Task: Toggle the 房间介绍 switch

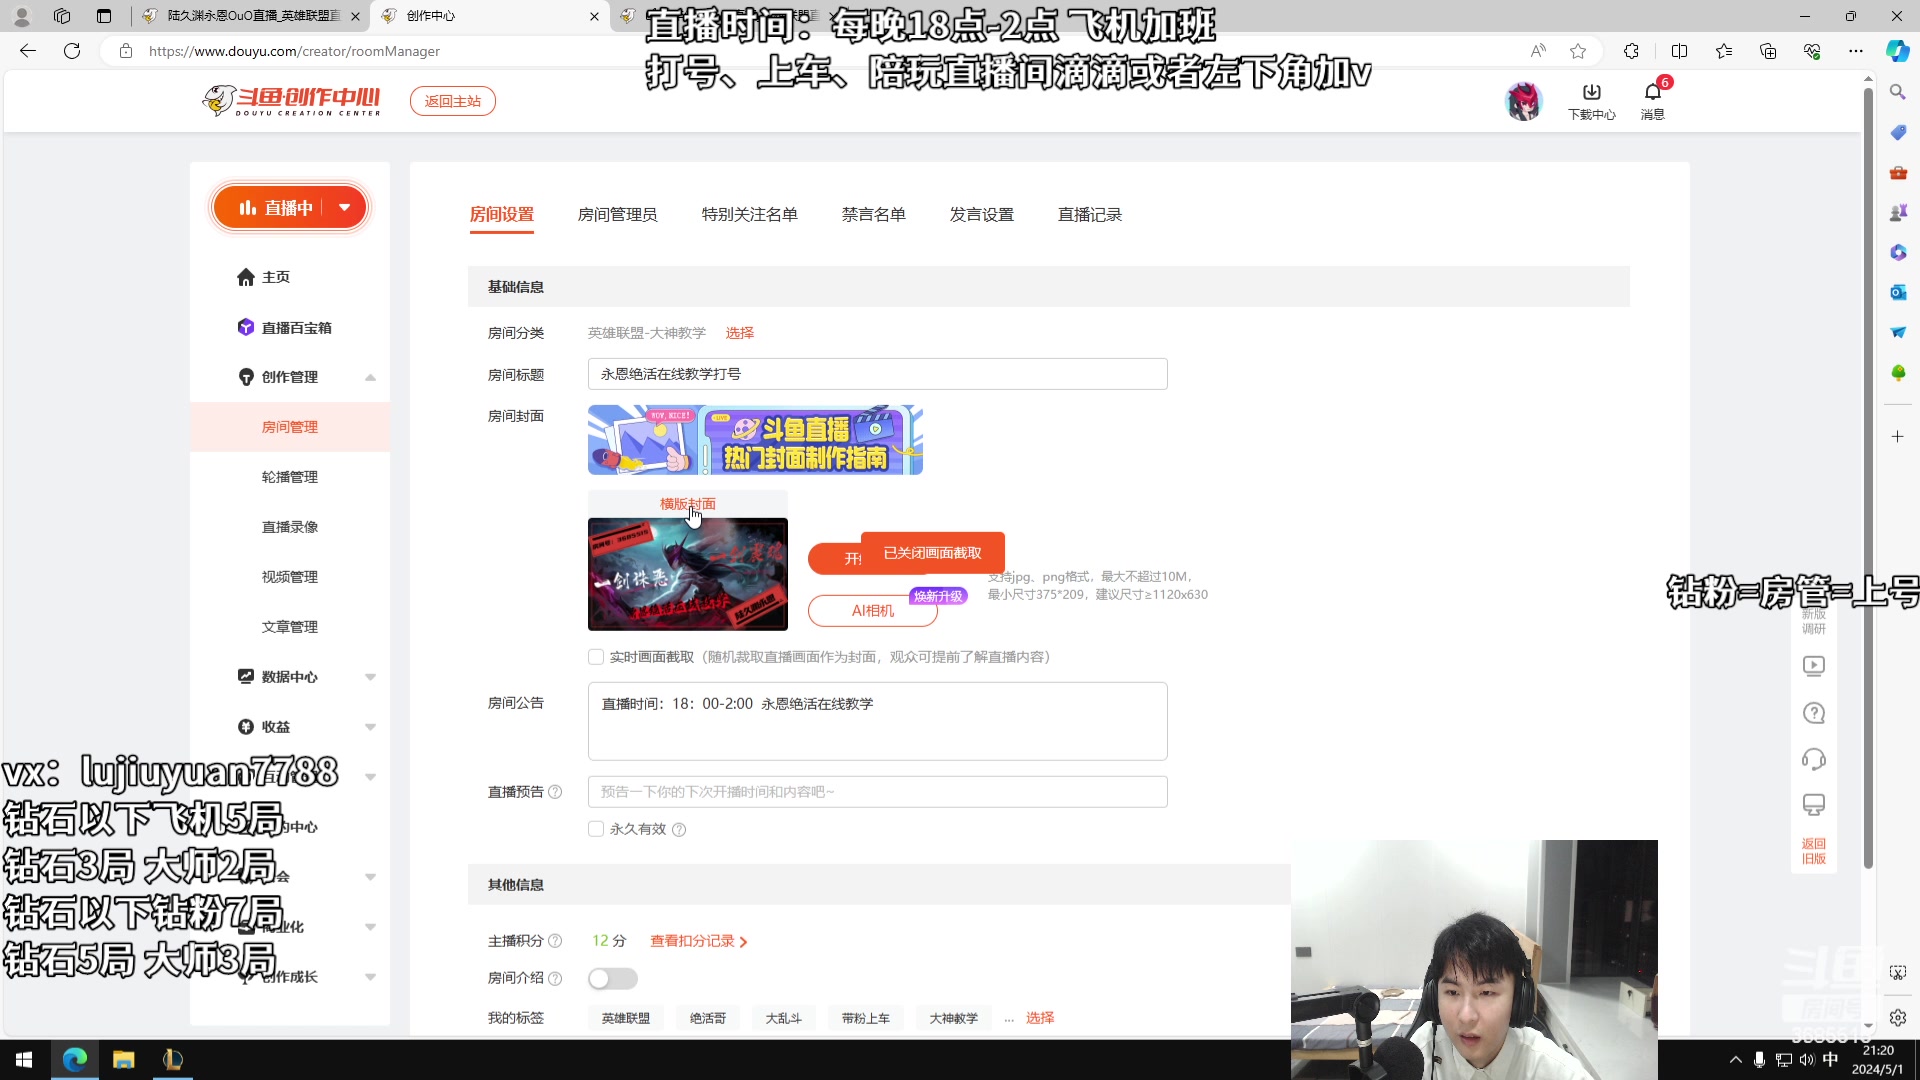Action: coord(612,979)
